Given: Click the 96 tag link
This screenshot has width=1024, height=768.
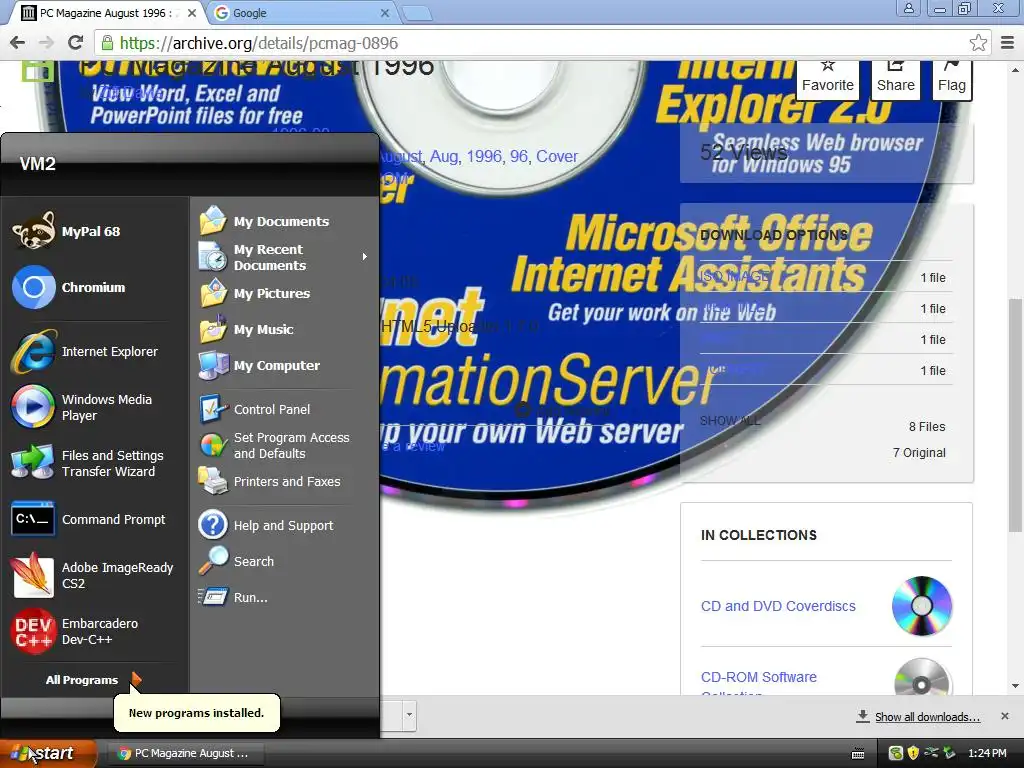Looking at the screenshot, I should (x=519, y=157).
